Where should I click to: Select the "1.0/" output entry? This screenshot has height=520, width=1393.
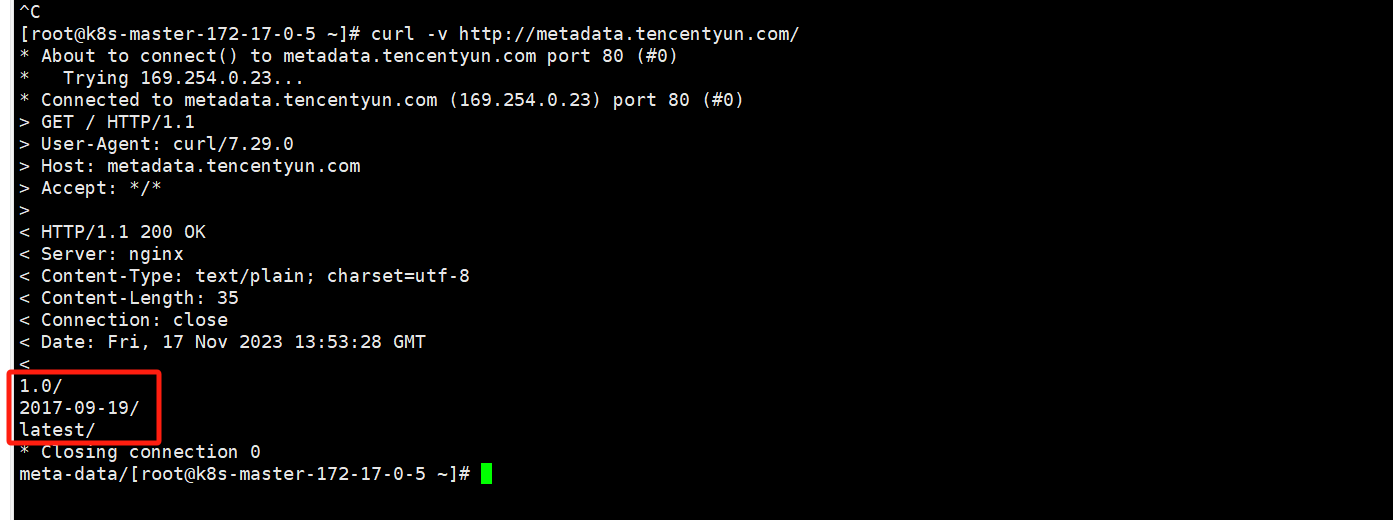(41, 386)
